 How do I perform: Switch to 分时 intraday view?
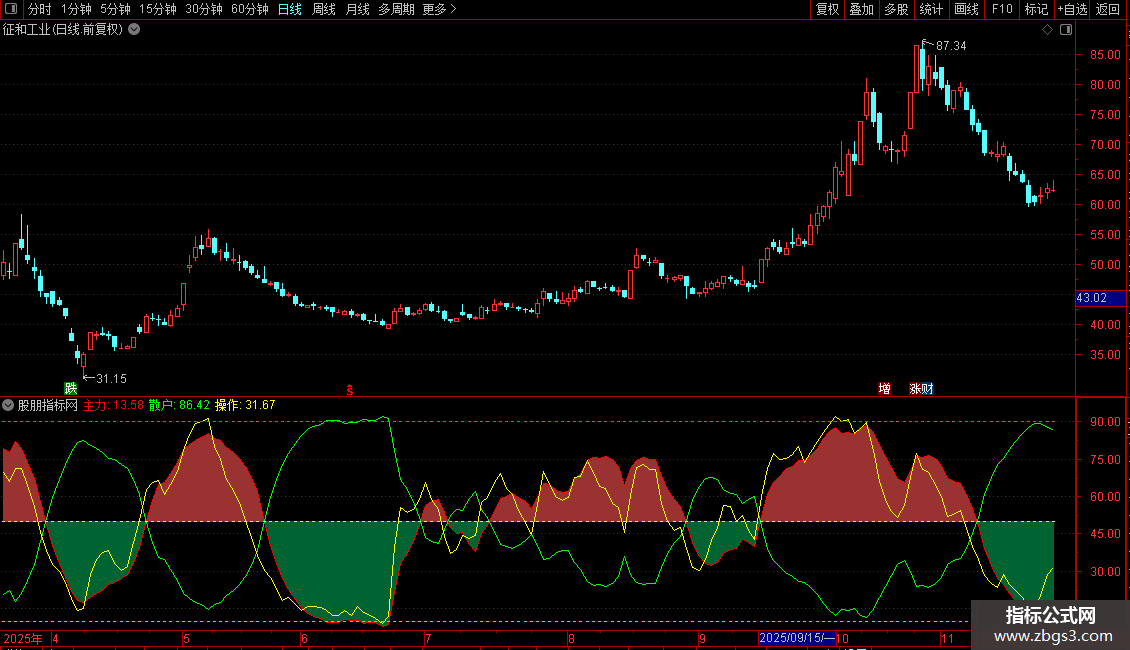tap(40, 9)
